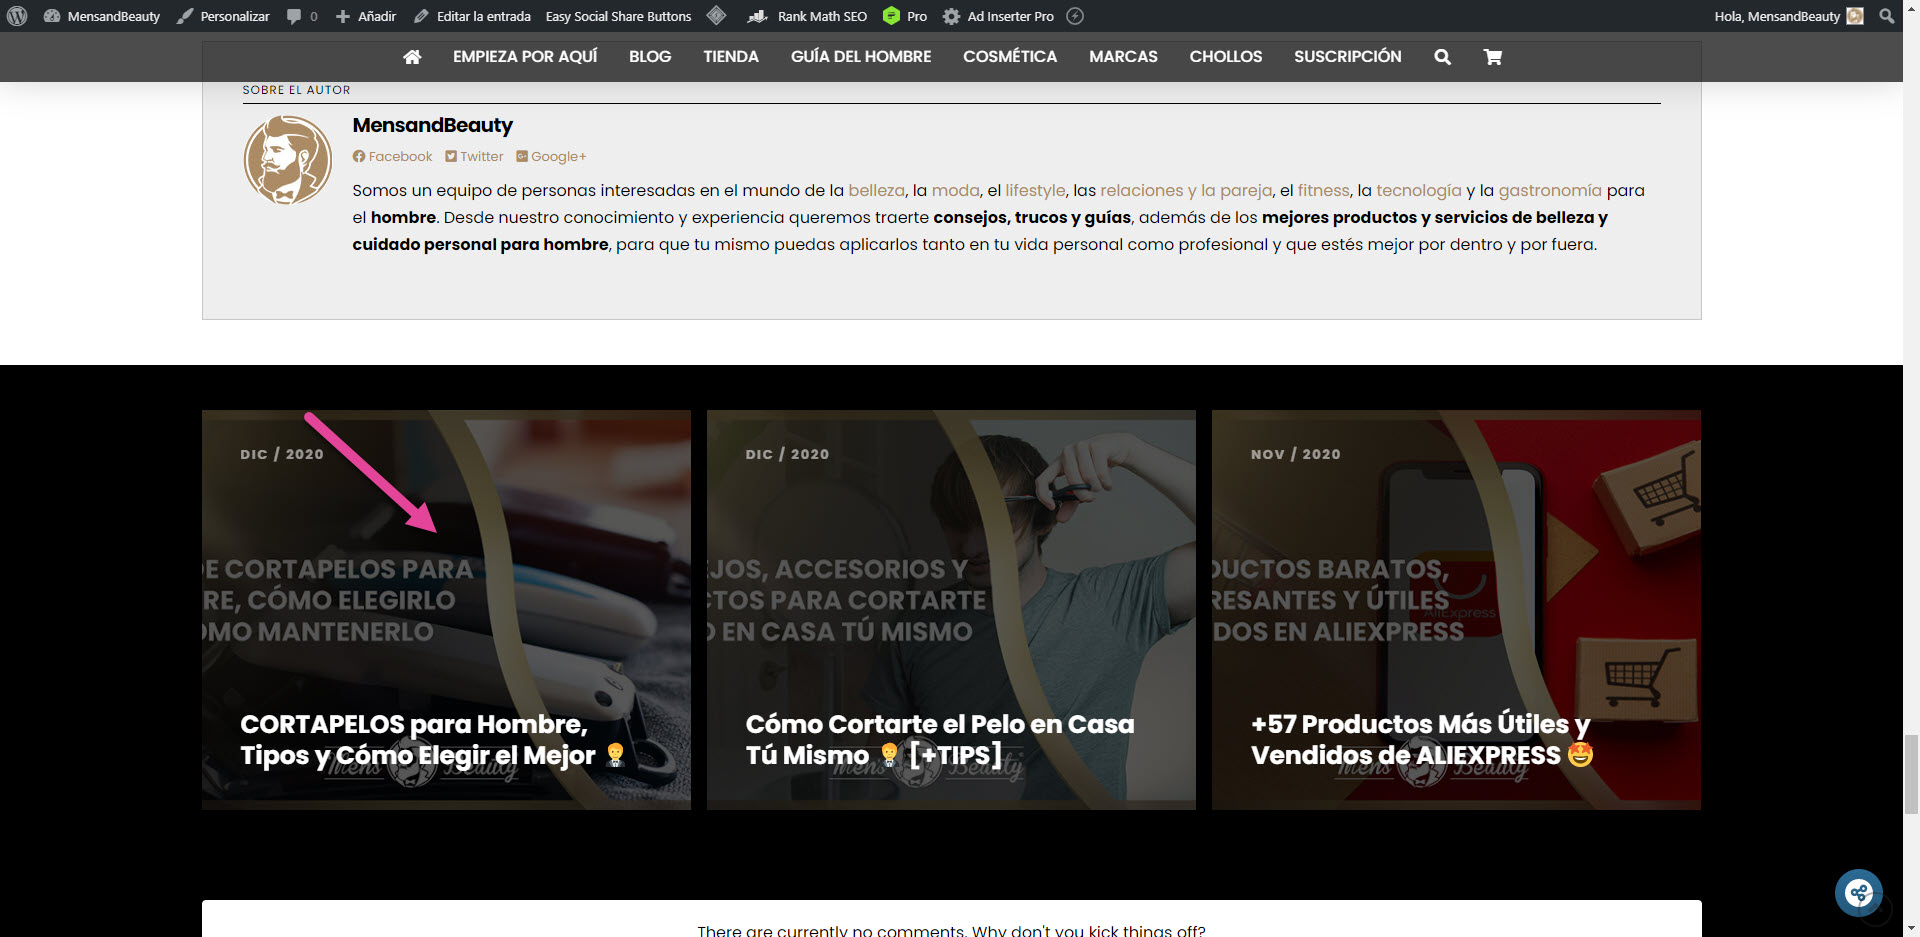Viewport: 1920px width, 937px height.
Task: Open the COSMÉTICA navigation menu
Action: point(1009,57)
